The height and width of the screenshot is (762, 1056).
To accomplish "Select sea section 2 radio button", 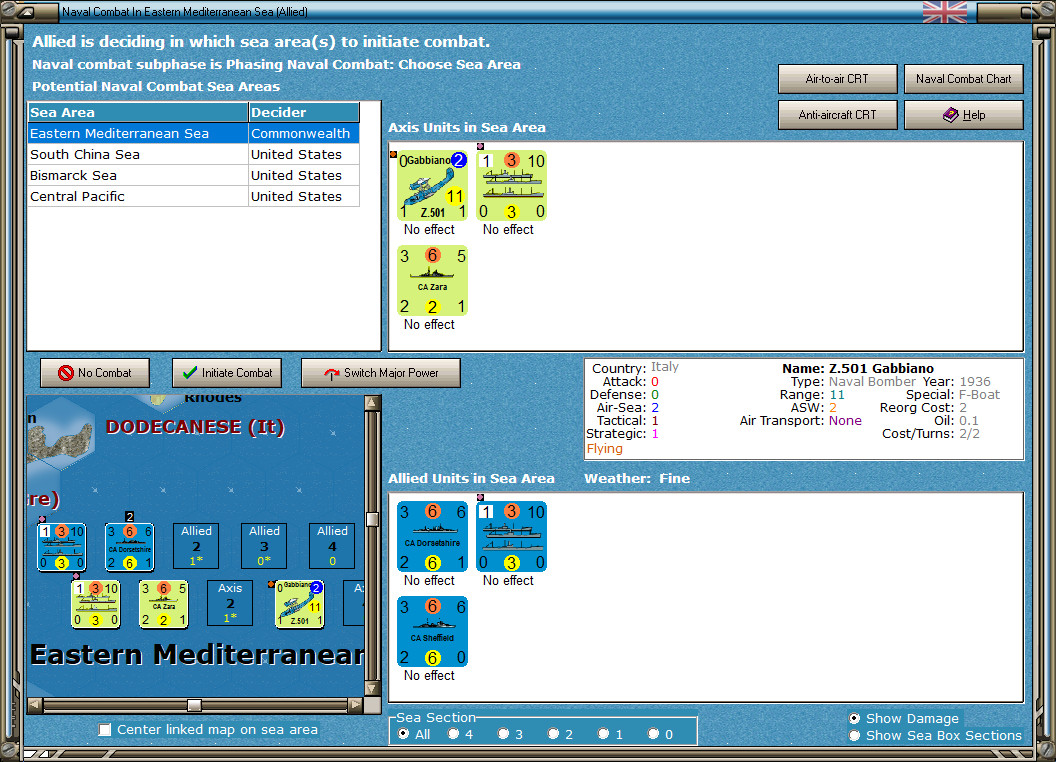I will [x=553, y=734].
